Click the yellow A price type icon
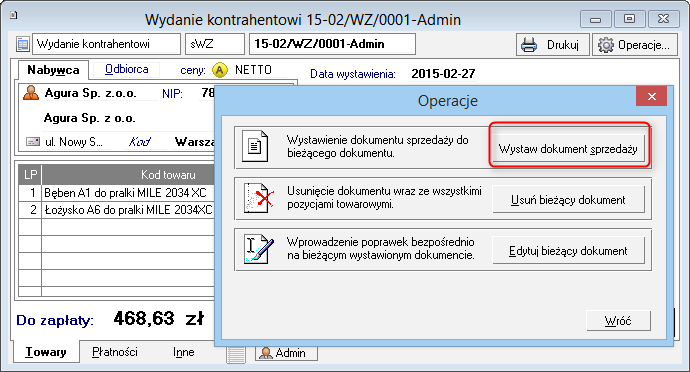Image resolution: width=690 pixels, height=372 pixels. click(x=220, y=70)
